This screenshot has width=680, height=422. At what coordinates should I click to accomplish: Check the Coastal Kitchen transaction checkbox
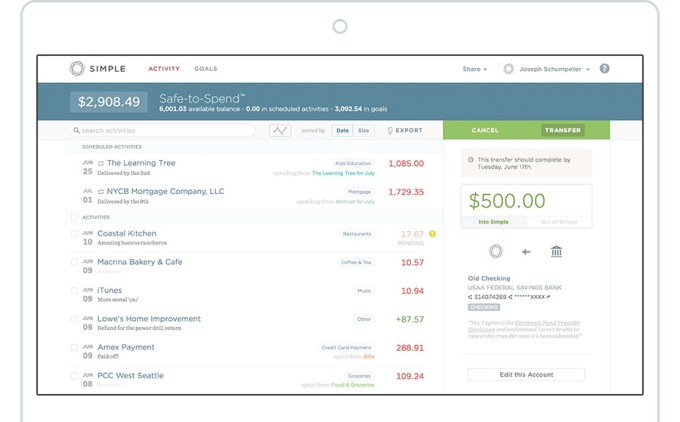74,234
